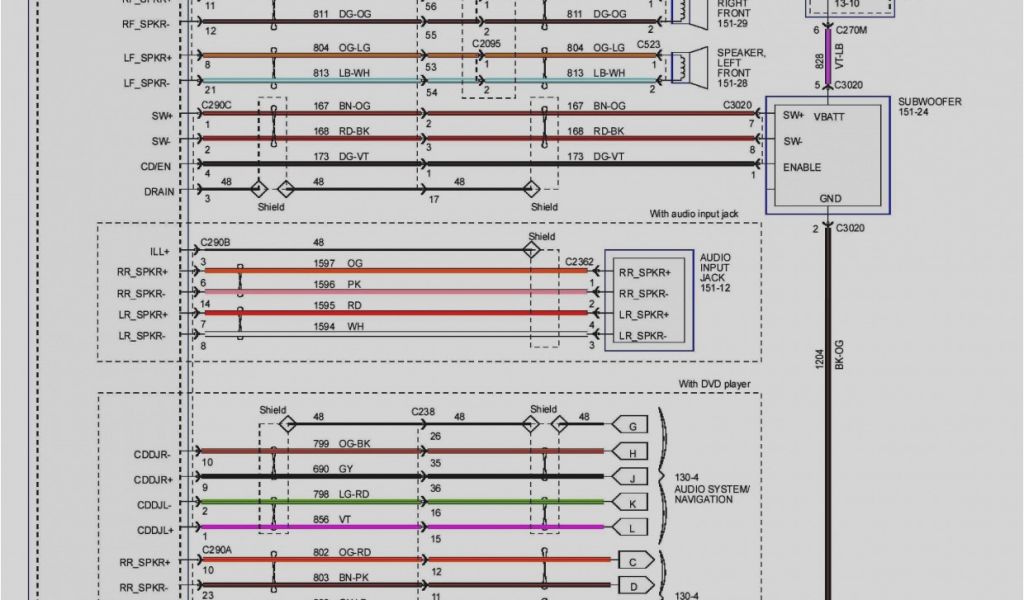Select the C238 connector label
This screenshot has height=600, width=1024.
pyautogui.click(x=424, y=411)
